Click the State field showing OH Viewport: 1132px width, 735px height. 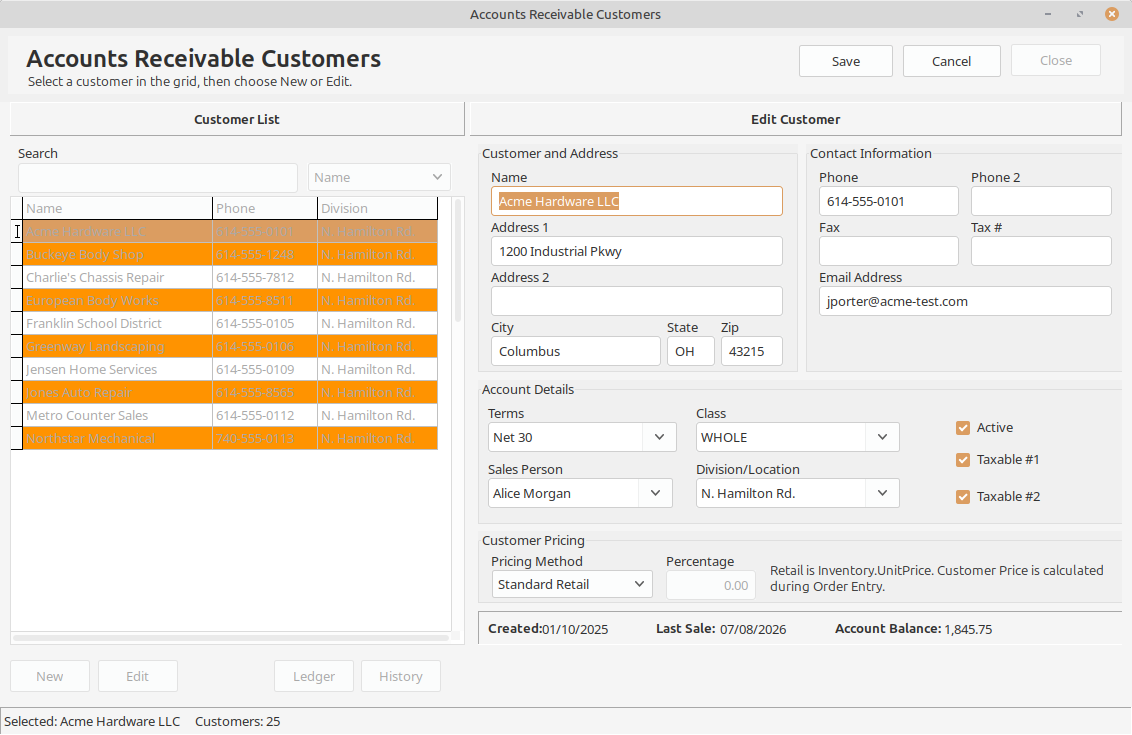(691, 352)
